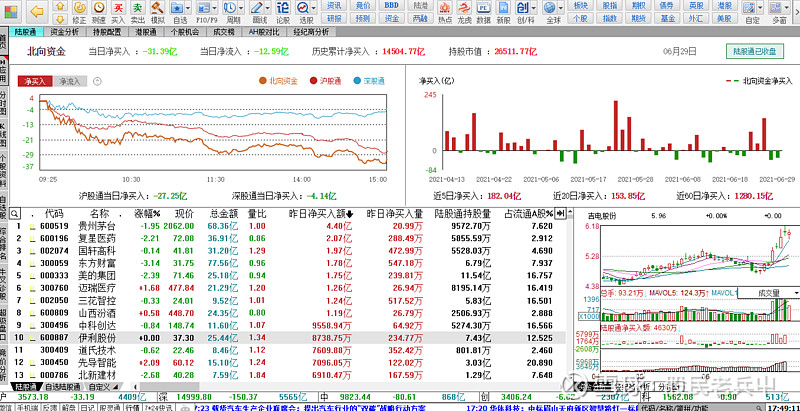800x411 pixels.
Task: Toggle the 北向资金 line legend
Action: [x=278, y=81]
